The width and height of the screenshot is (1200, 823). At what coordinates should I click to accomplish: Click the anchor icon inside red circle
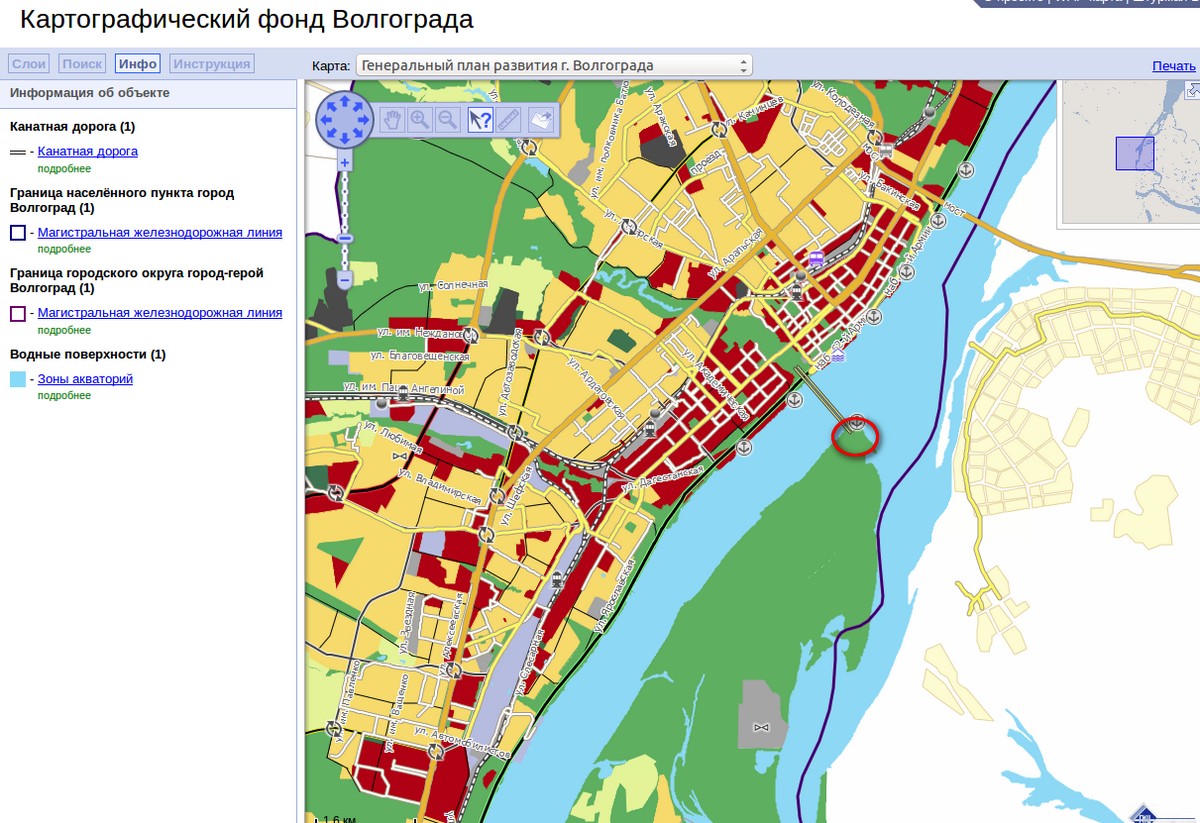tap(856, 423)
